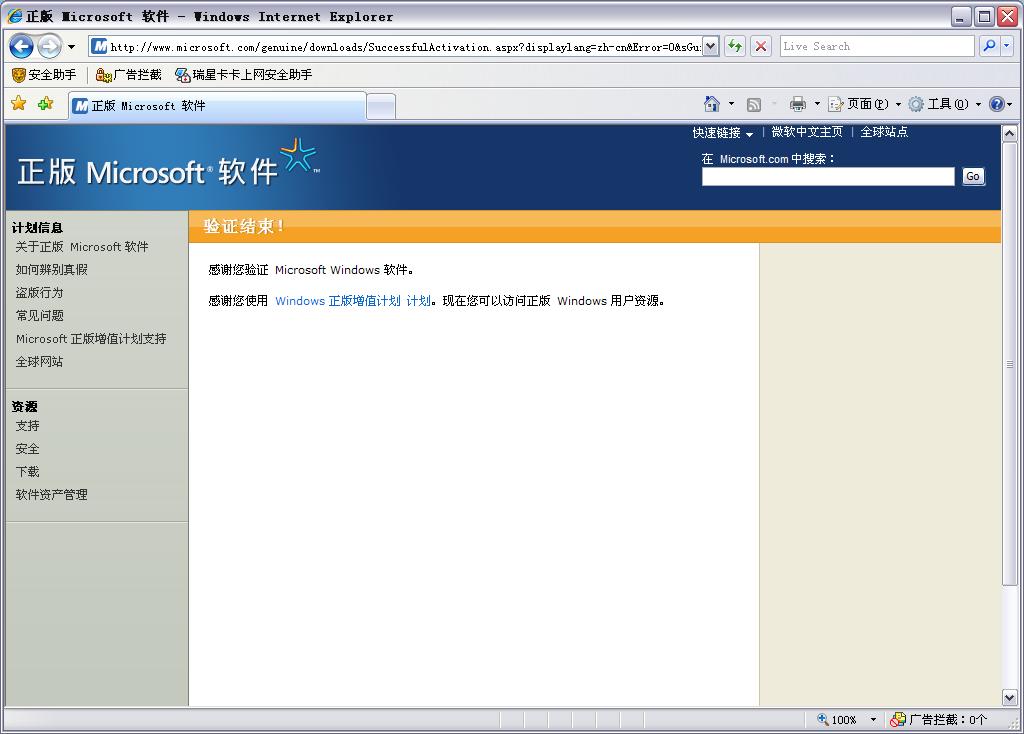The height and width of the screenshot is (734, 1024).
Task: Open a new blank tab
Action: 381,106
